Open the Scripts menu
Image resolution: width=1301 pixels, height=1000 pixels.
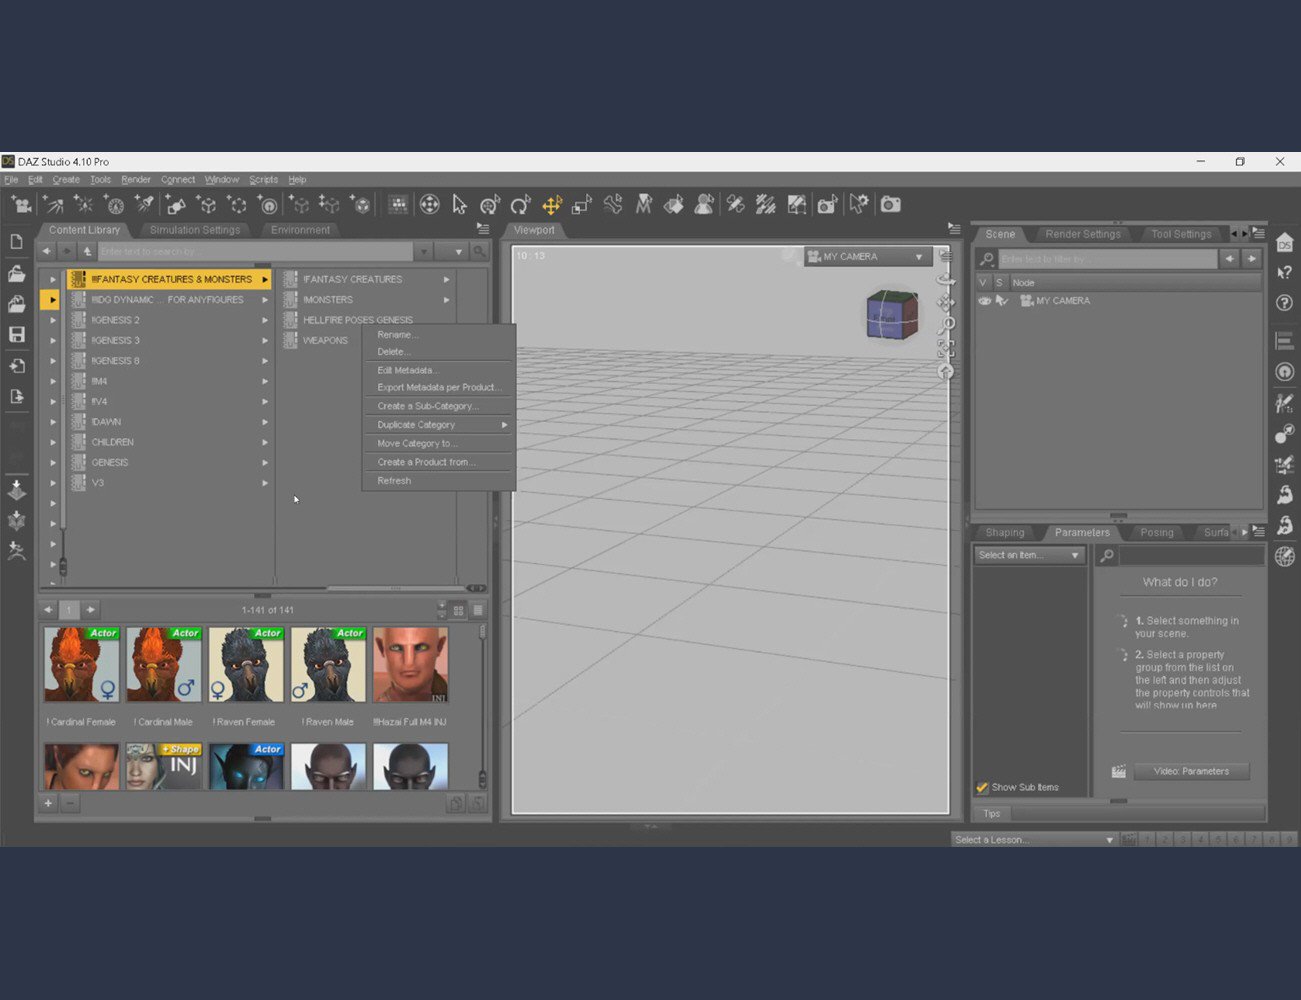point(264,180)
